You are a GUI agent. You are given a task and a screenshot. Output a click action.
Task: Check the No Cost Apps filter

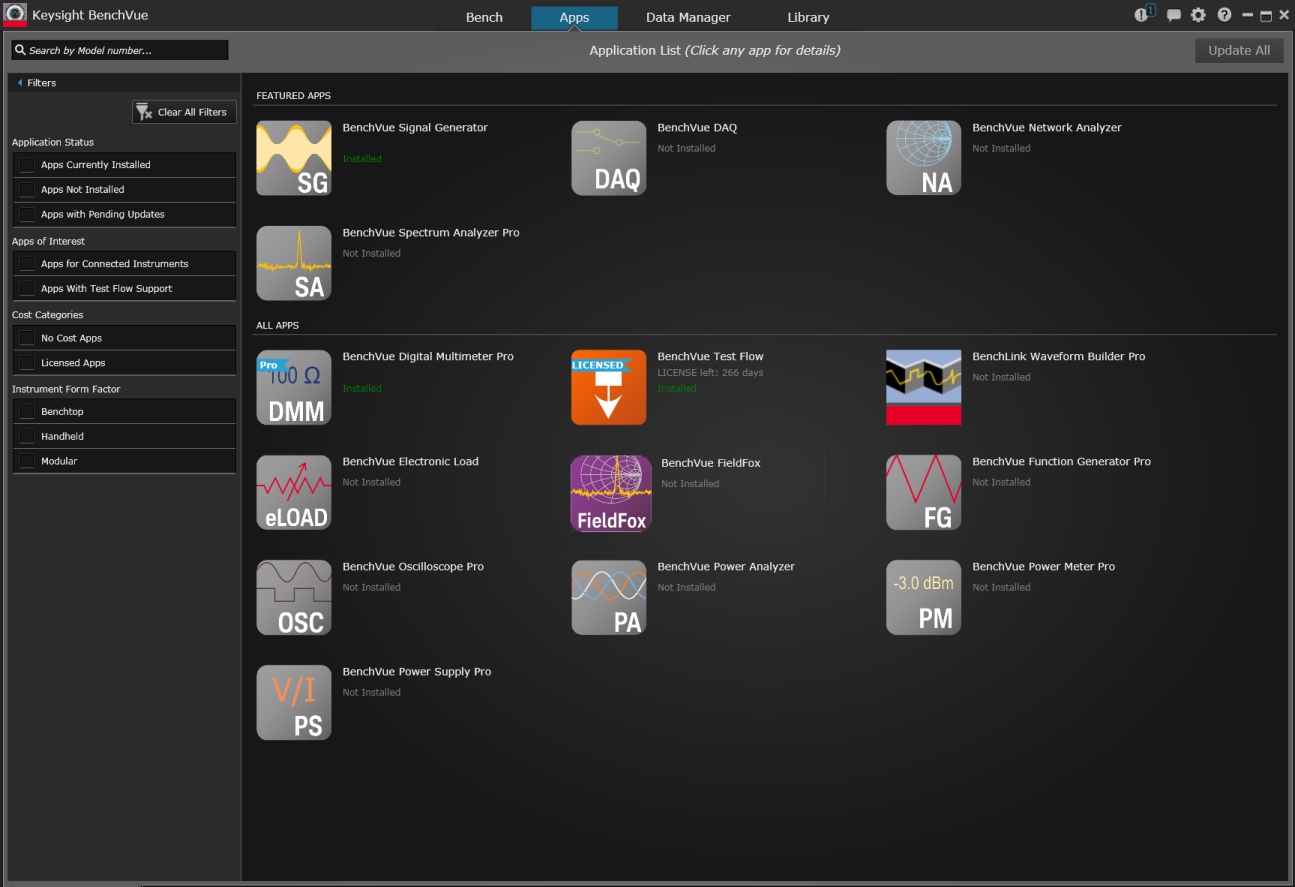click(x=27, y=338)
